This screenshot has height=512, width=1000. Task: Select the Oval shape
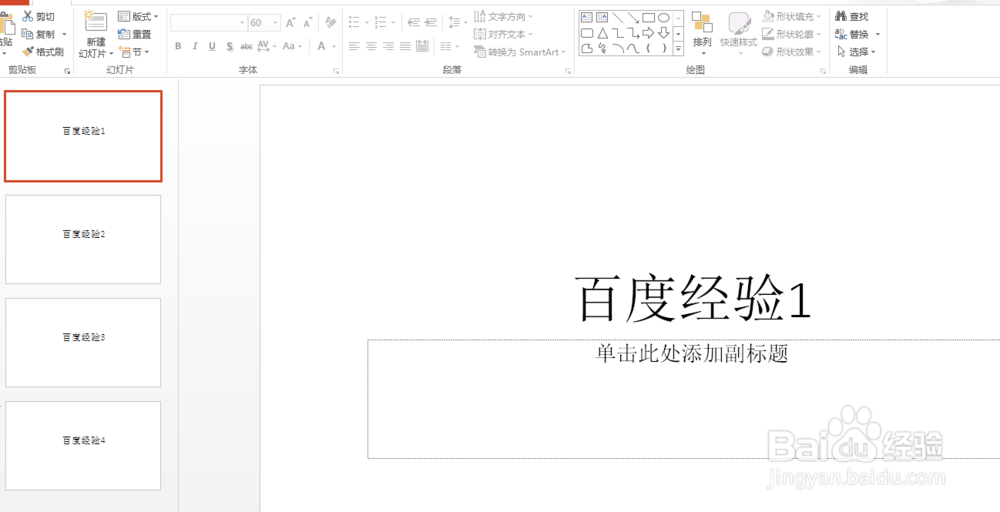663,18
